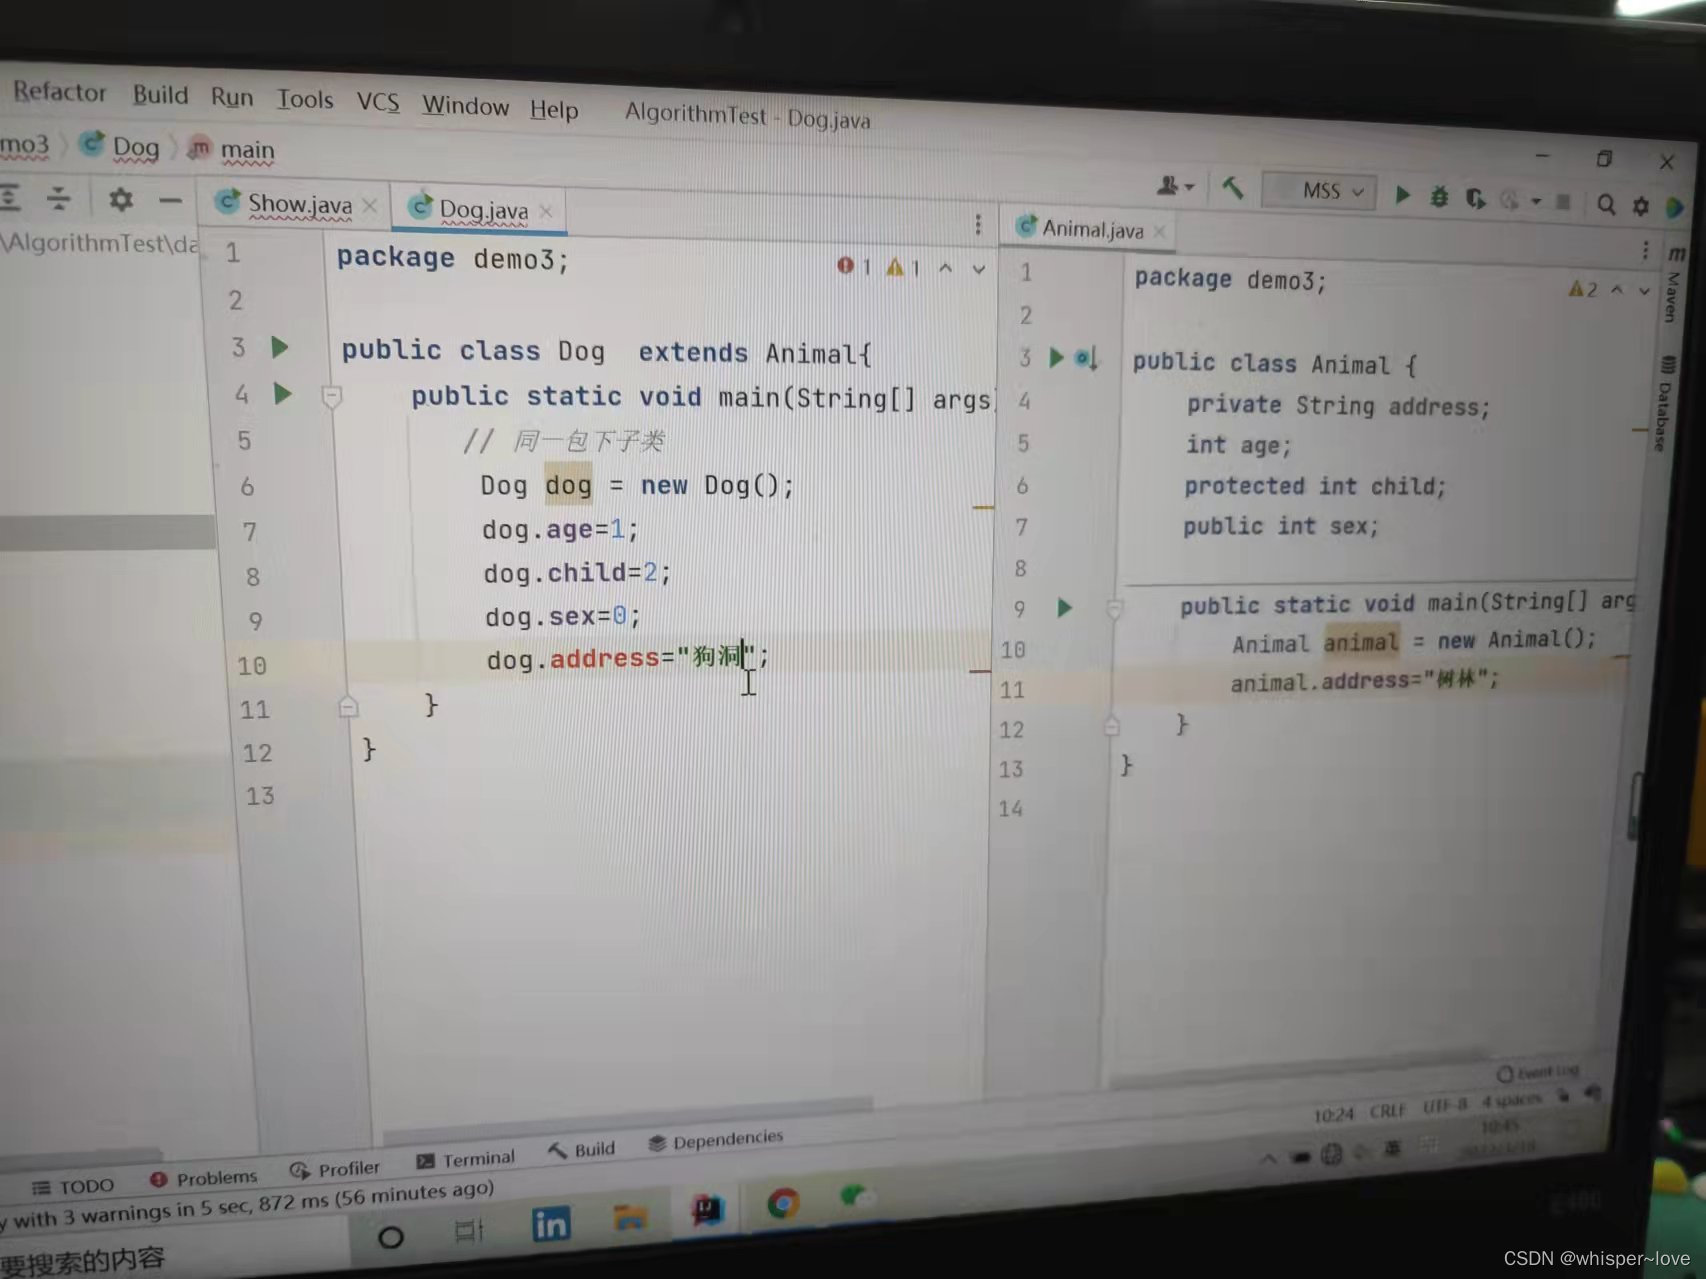Viewport: 1706px width, 1279px height.
Task: Run class Dog from line 3 gutter
Action: pyautogui.click(x=280, y=347)
